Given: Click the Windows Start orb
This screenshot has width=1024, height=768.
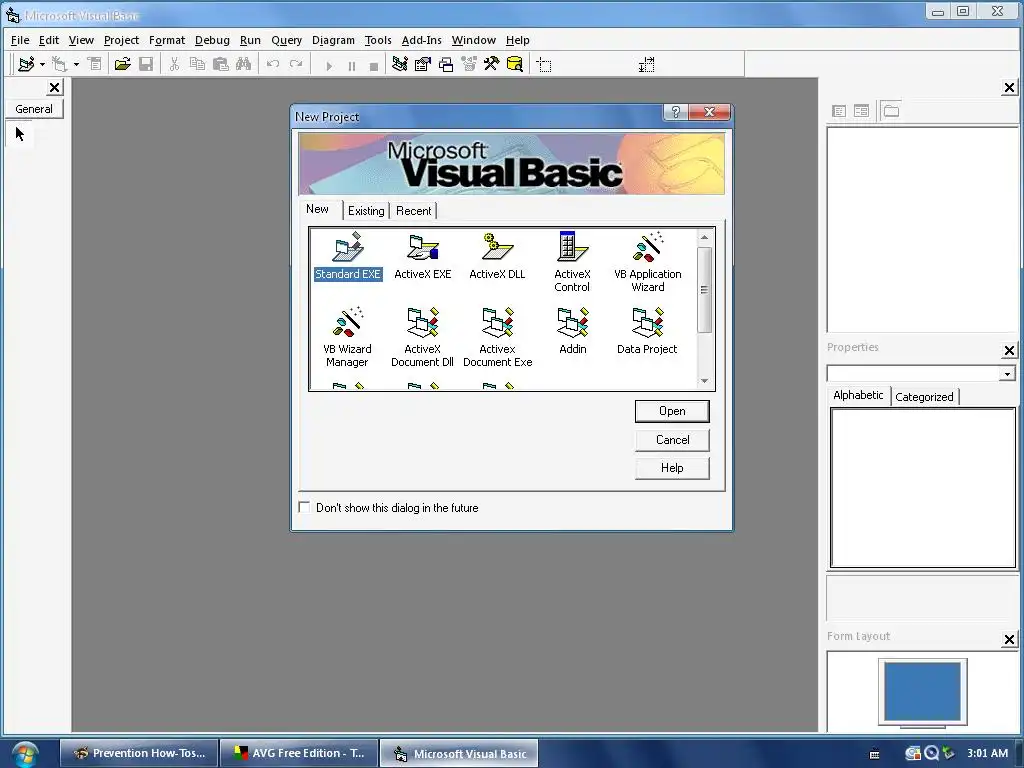Looking at the screenshot, I should point(24,754).
